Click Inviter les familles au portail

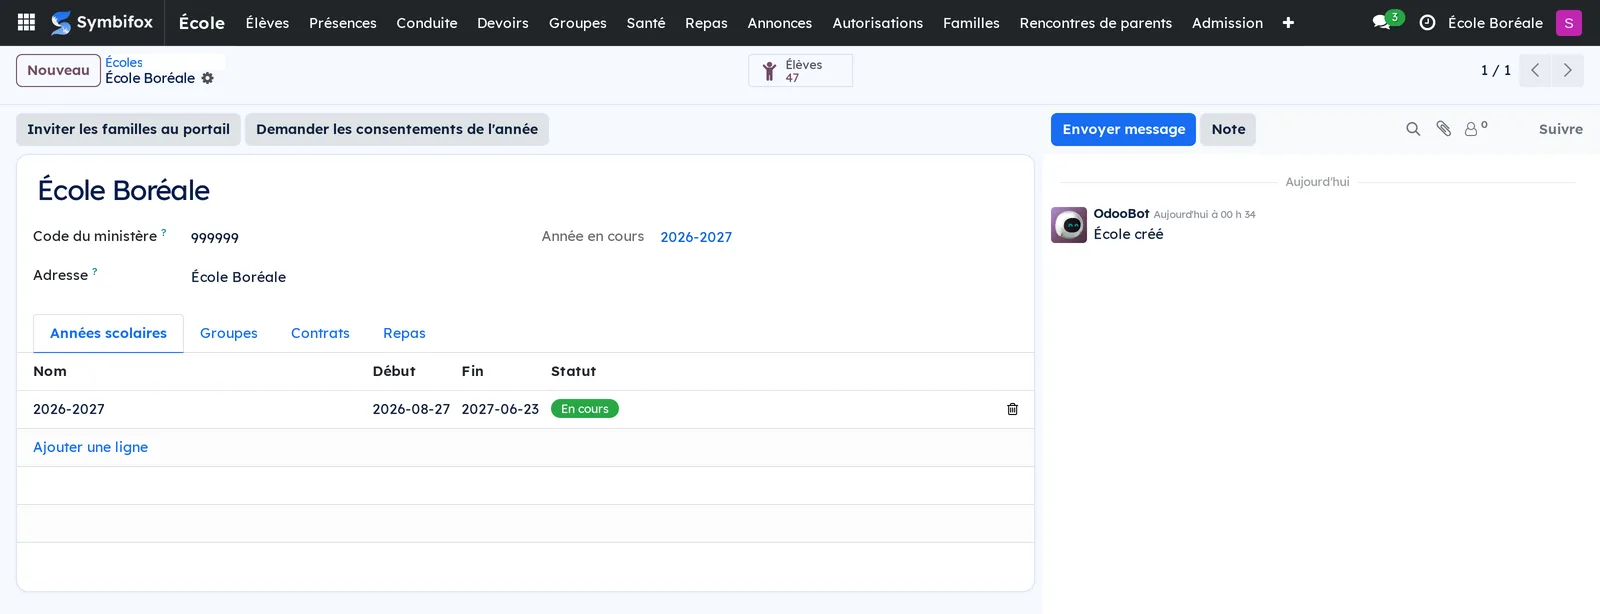point(128,129)
